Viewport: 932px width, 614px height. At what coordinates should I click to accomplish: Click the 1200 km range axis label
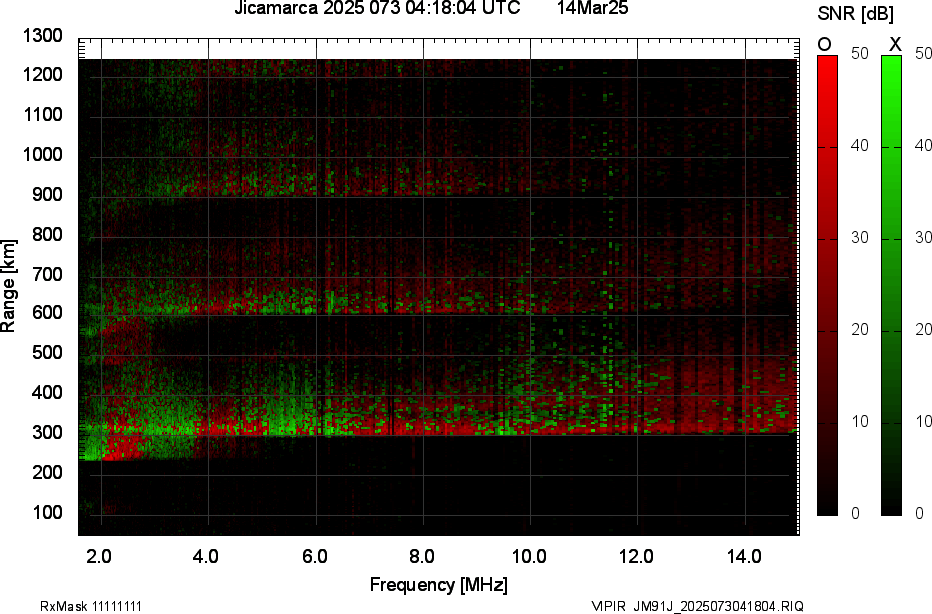pyautogui.click(x=43, y=74)
